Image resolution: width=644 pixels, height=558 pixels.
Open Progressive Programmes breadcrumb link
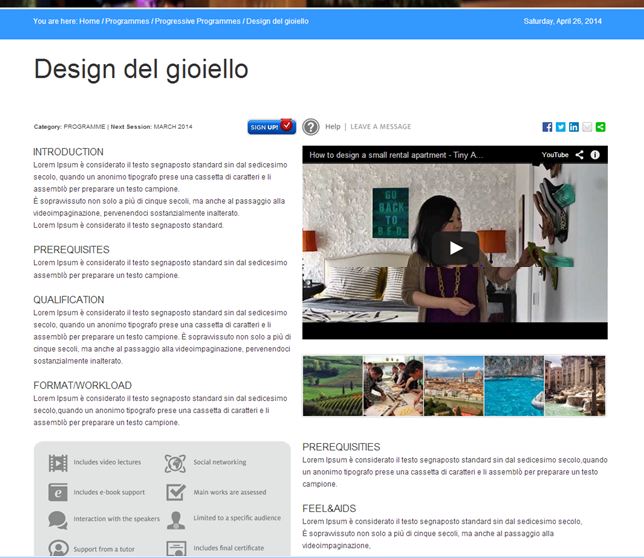(x=198, y=21)
